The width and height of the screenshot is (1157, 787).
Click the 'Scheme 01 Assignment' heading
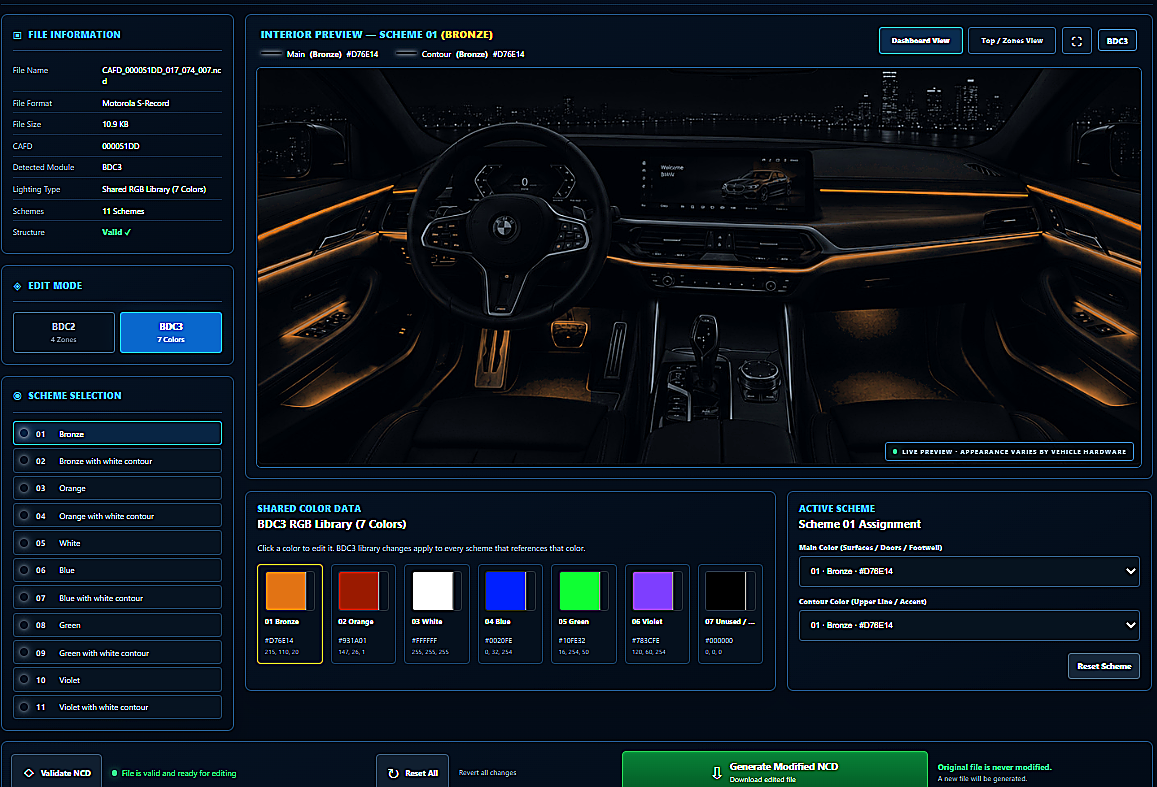tap(860, 524)
